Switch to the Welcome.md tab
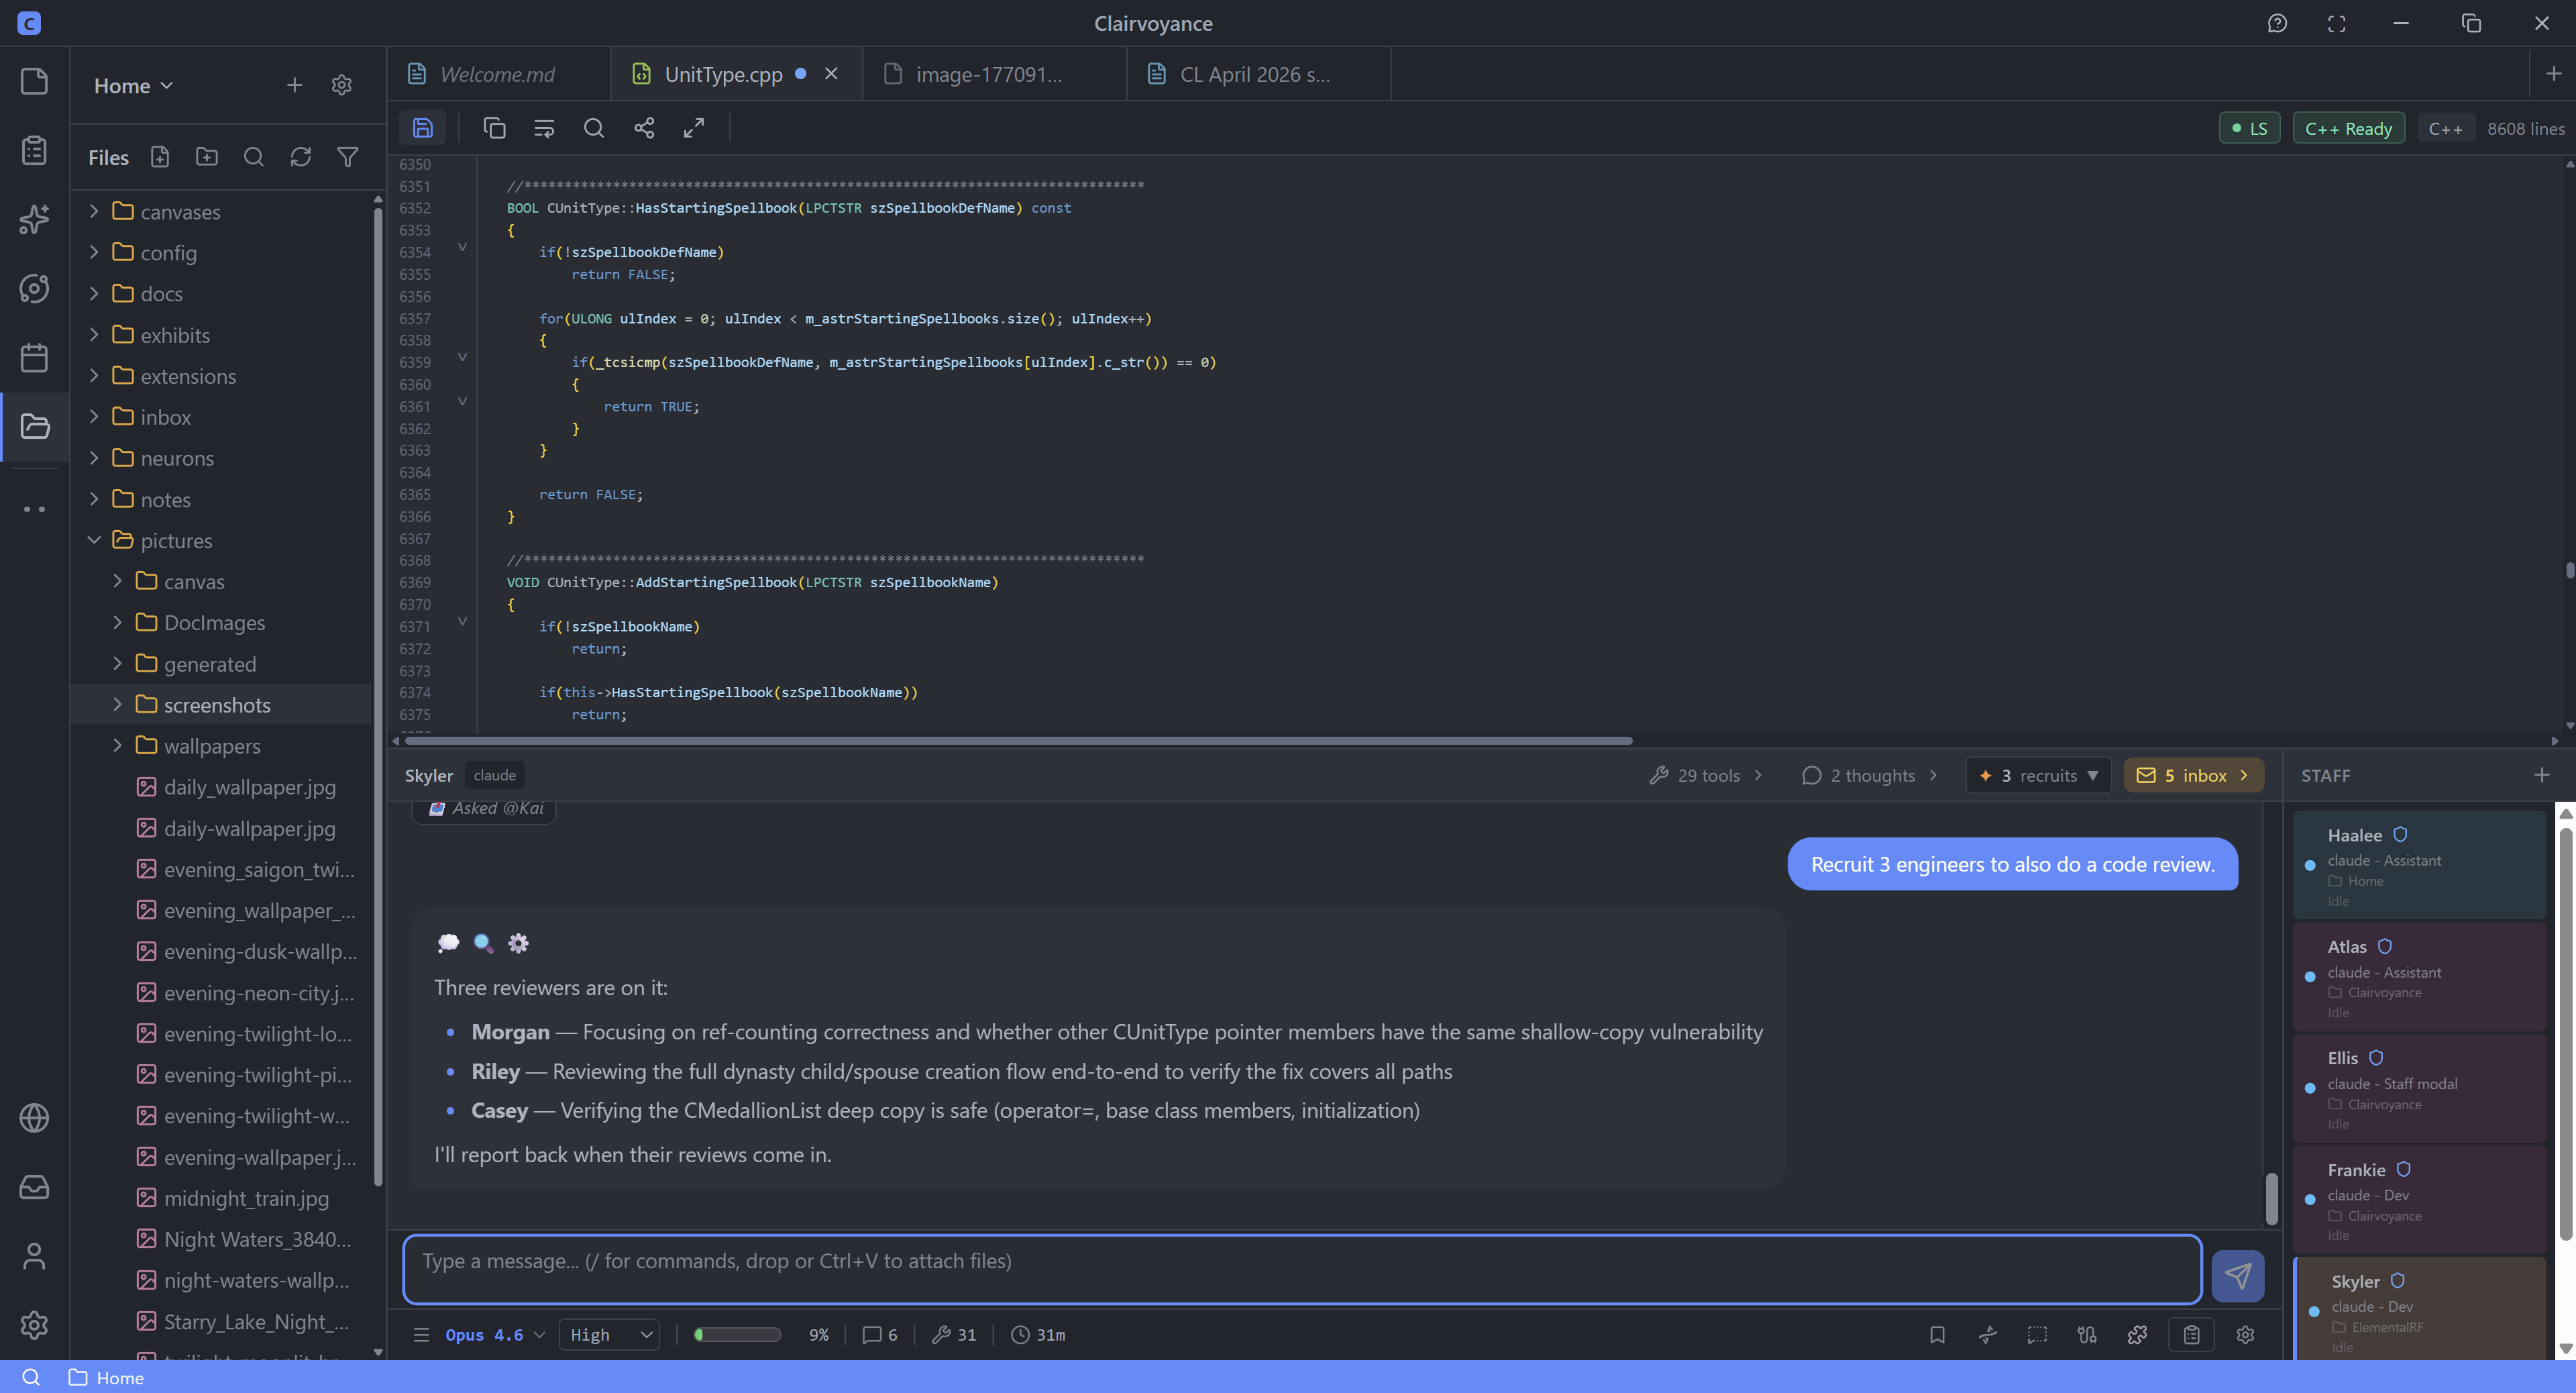Viewport: 2576px width, 1393px height. tap(497, 74)
